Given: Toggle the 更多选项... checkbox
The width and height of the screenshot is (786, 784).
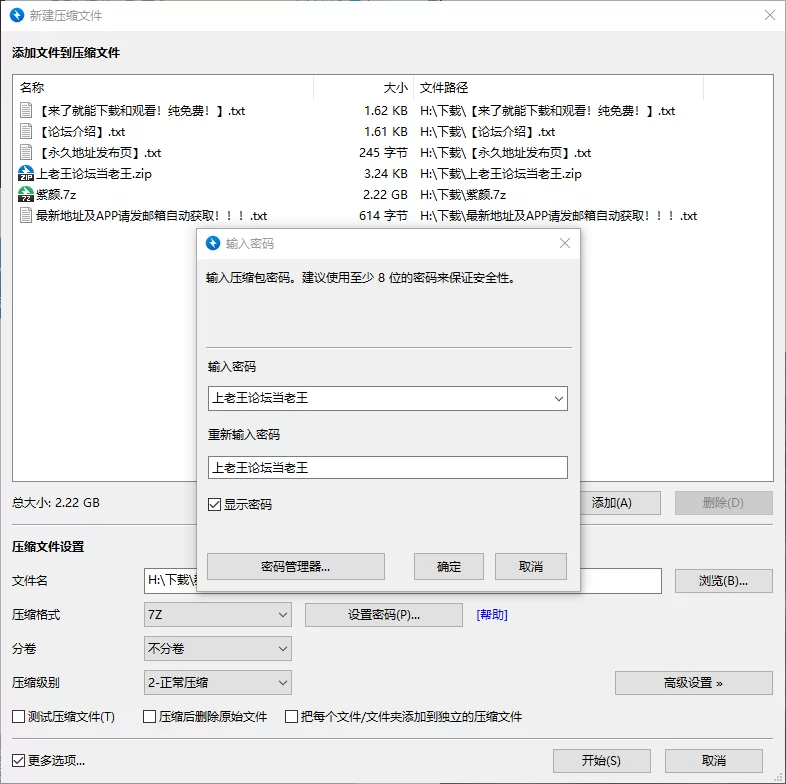Looking at the screenshot, I should click(x=19, y=761).
